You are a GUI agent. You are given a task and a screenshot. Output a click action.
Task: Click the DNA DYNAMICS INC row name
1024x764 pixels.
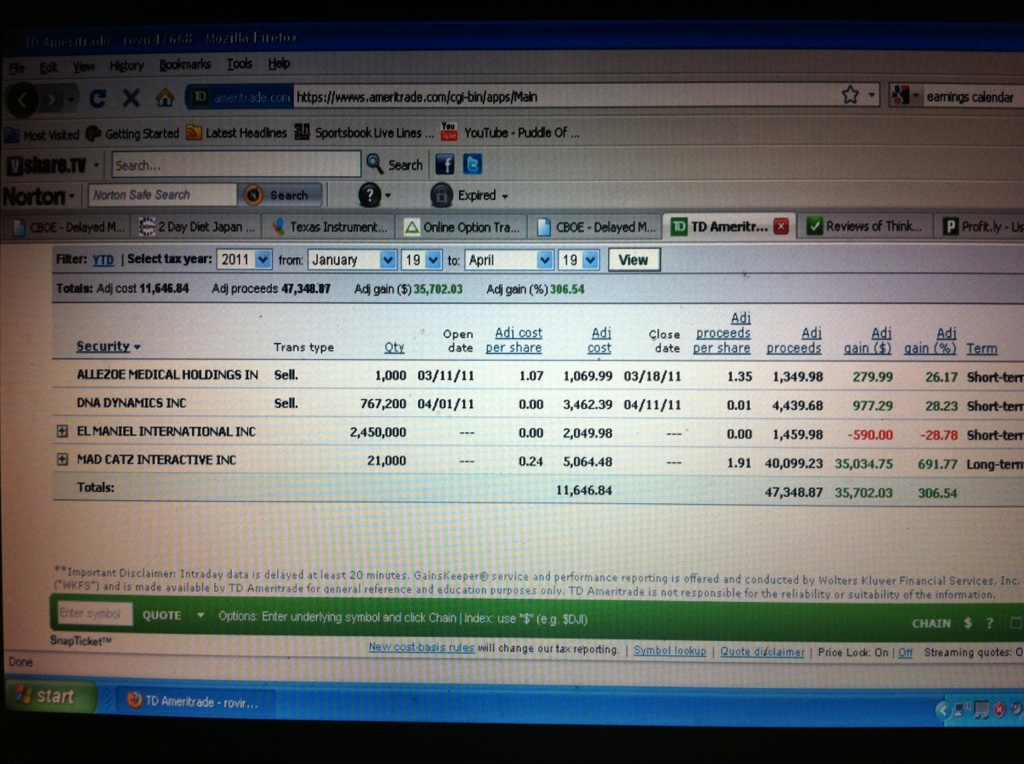click(131, 403)
